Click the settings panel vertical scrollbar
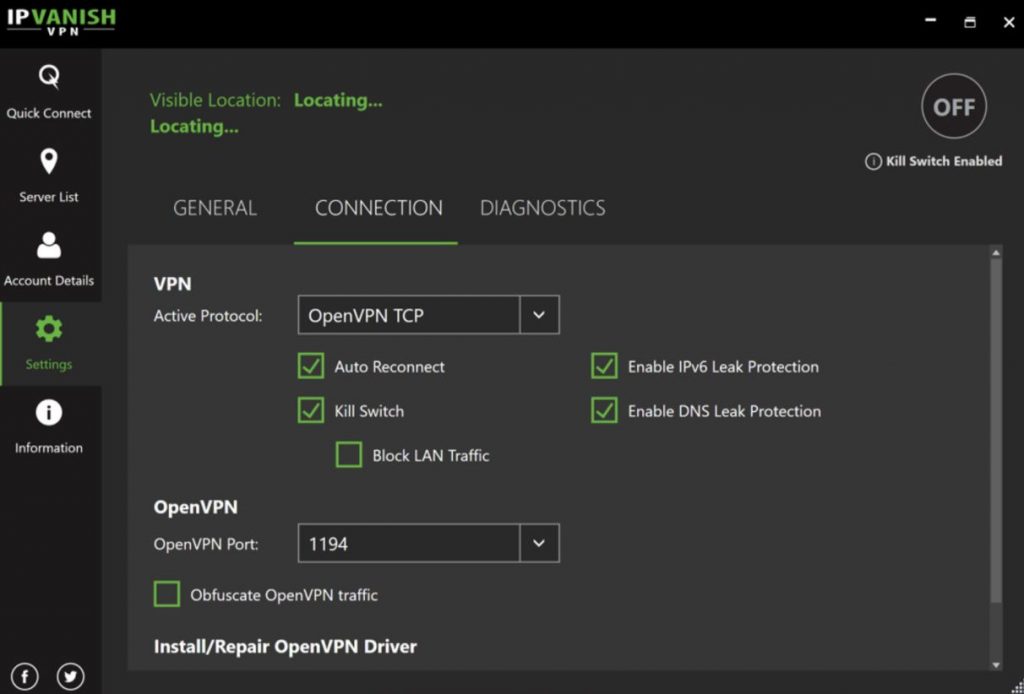The image size is (1024, 694). 996,431
